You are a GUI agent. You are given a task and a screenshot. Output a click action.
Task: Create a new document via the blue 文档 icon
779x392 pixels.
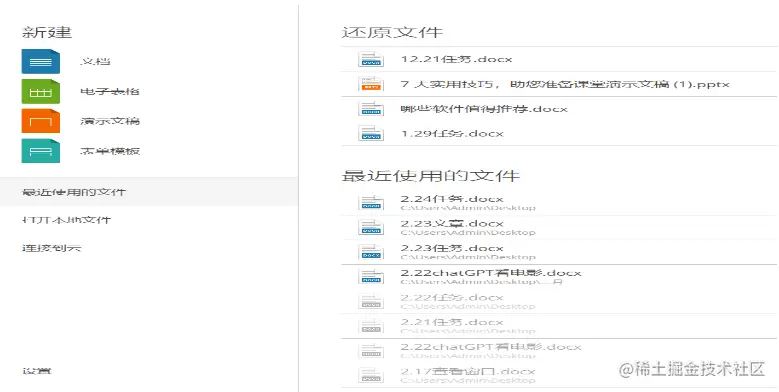pyautogui.click(x=41, y=62)
